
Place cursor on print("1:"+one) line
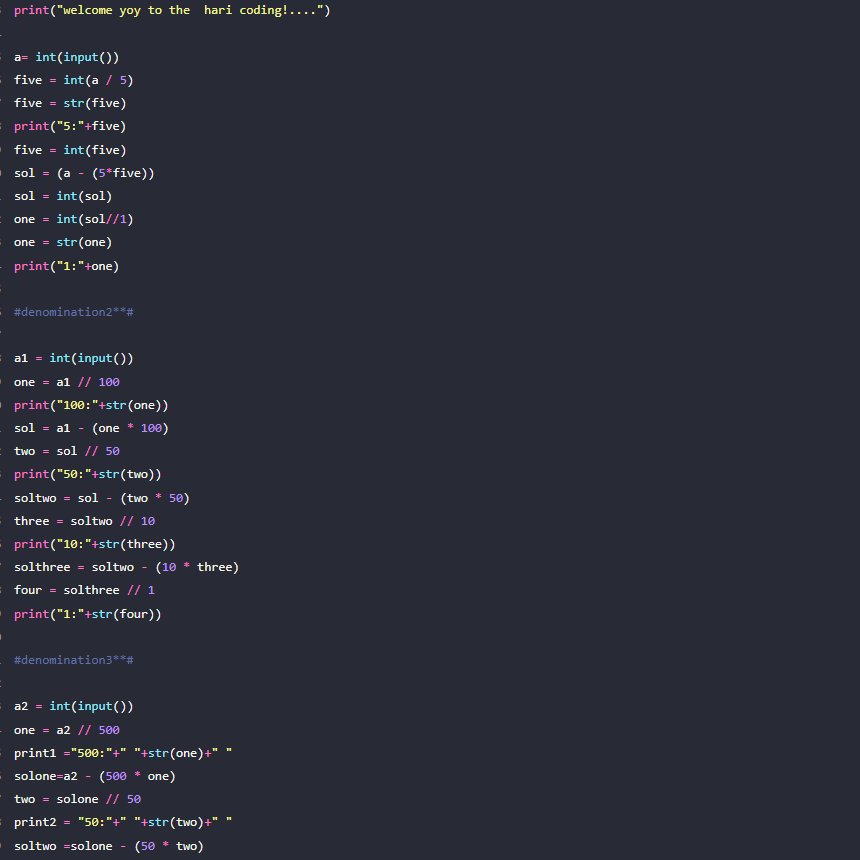(66, 266)
